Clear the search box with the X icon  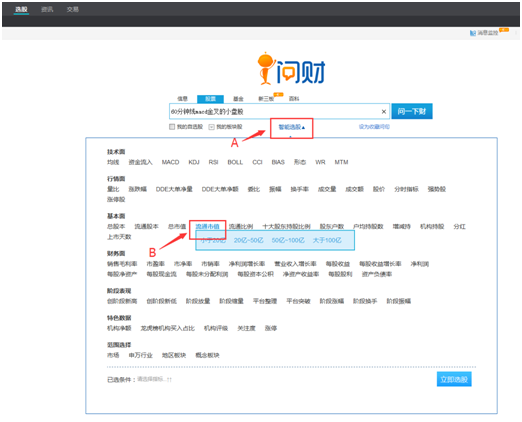tap(384, 112)
